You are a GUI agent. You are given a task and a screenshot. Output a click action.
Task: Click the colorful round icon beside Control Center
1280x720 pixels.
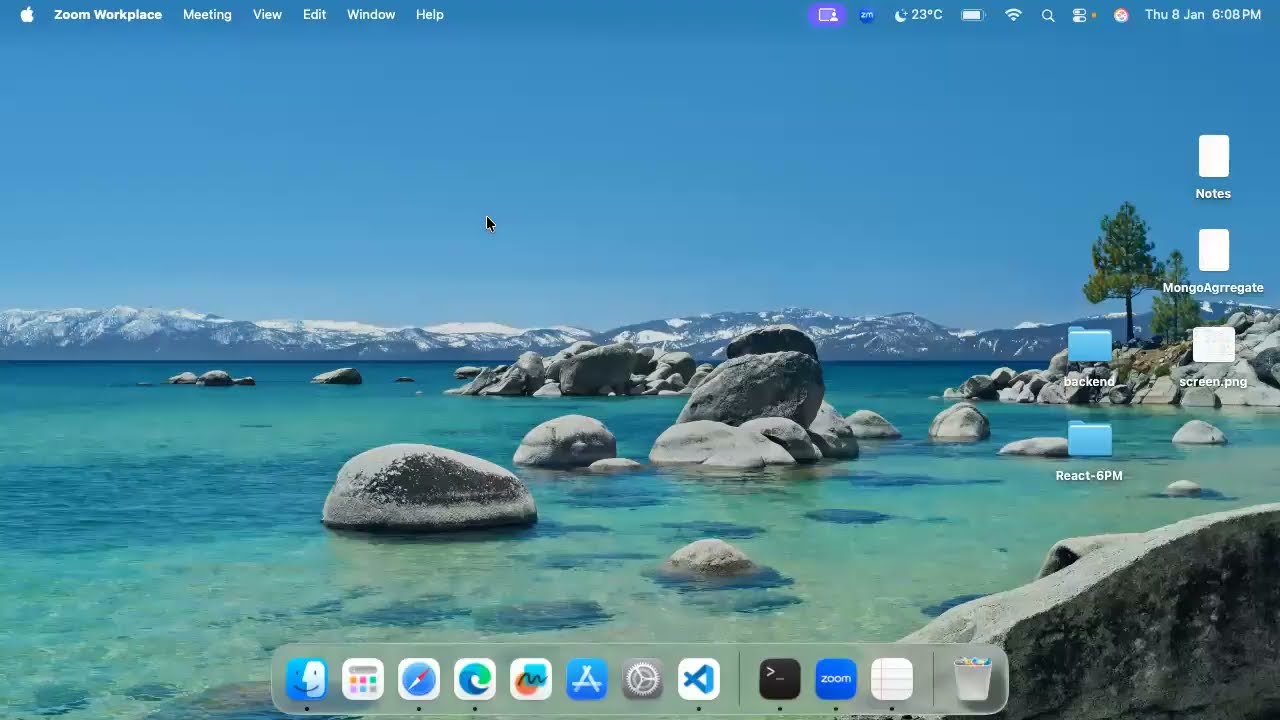click(1121, 15)
